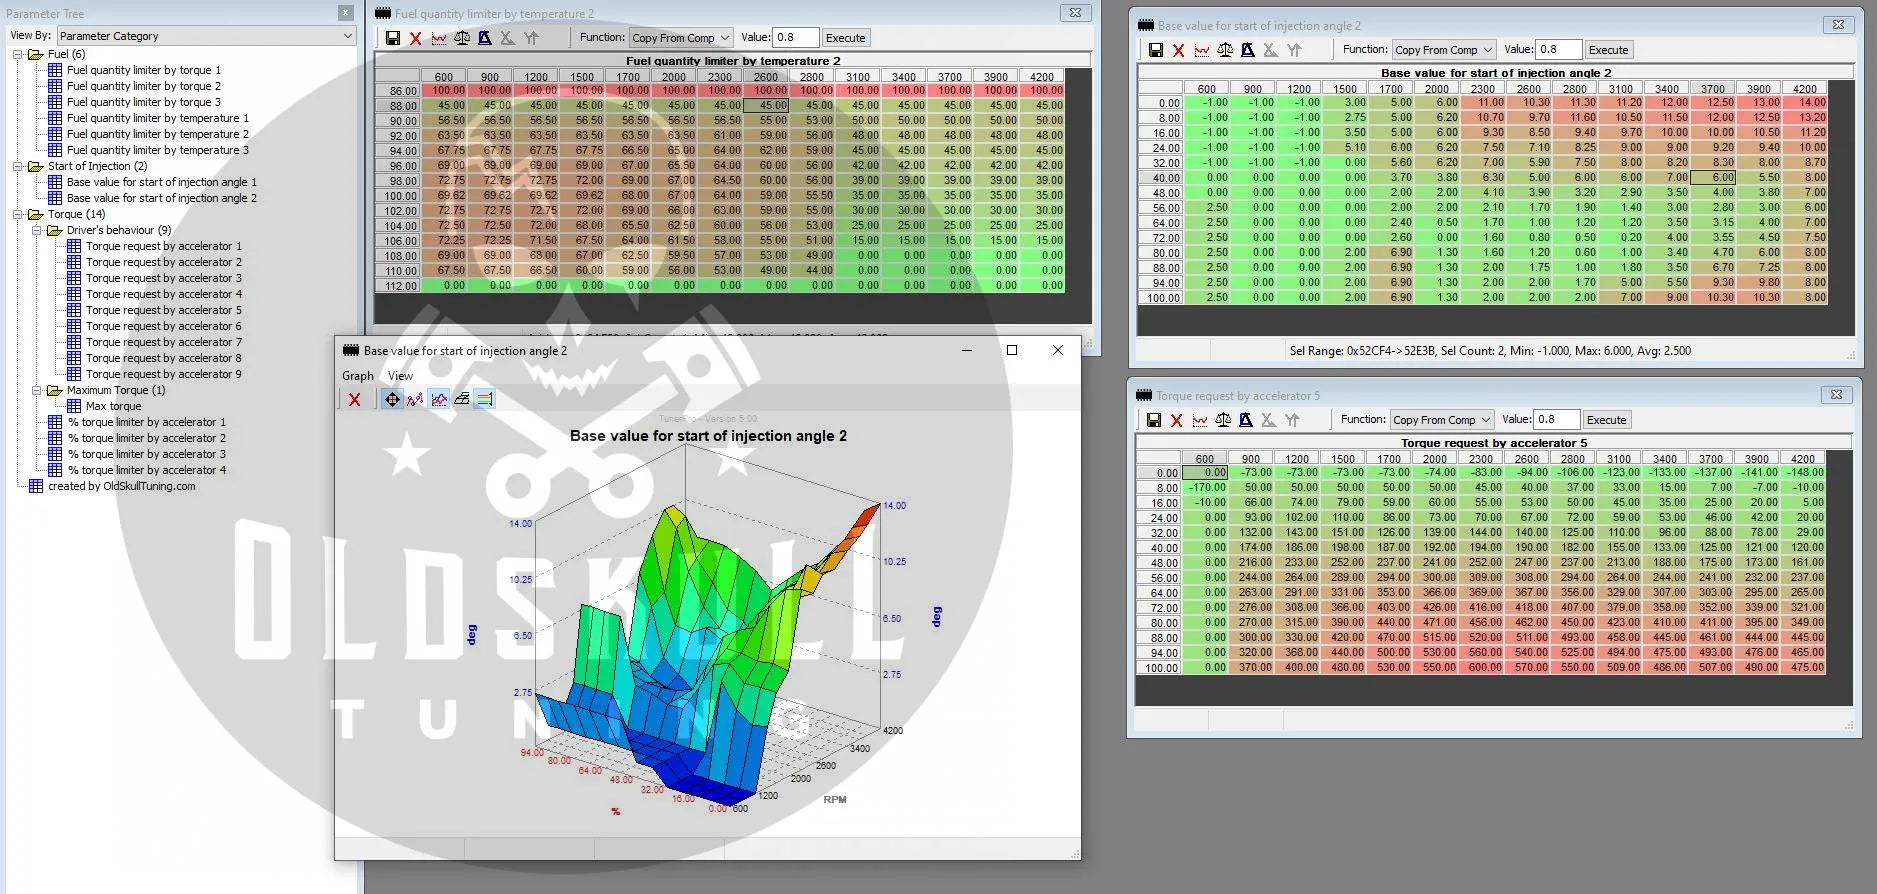Click the 14.00 red cell in injection angle table
Viewport: 1877px width, 894px height.
point(1811,102)
